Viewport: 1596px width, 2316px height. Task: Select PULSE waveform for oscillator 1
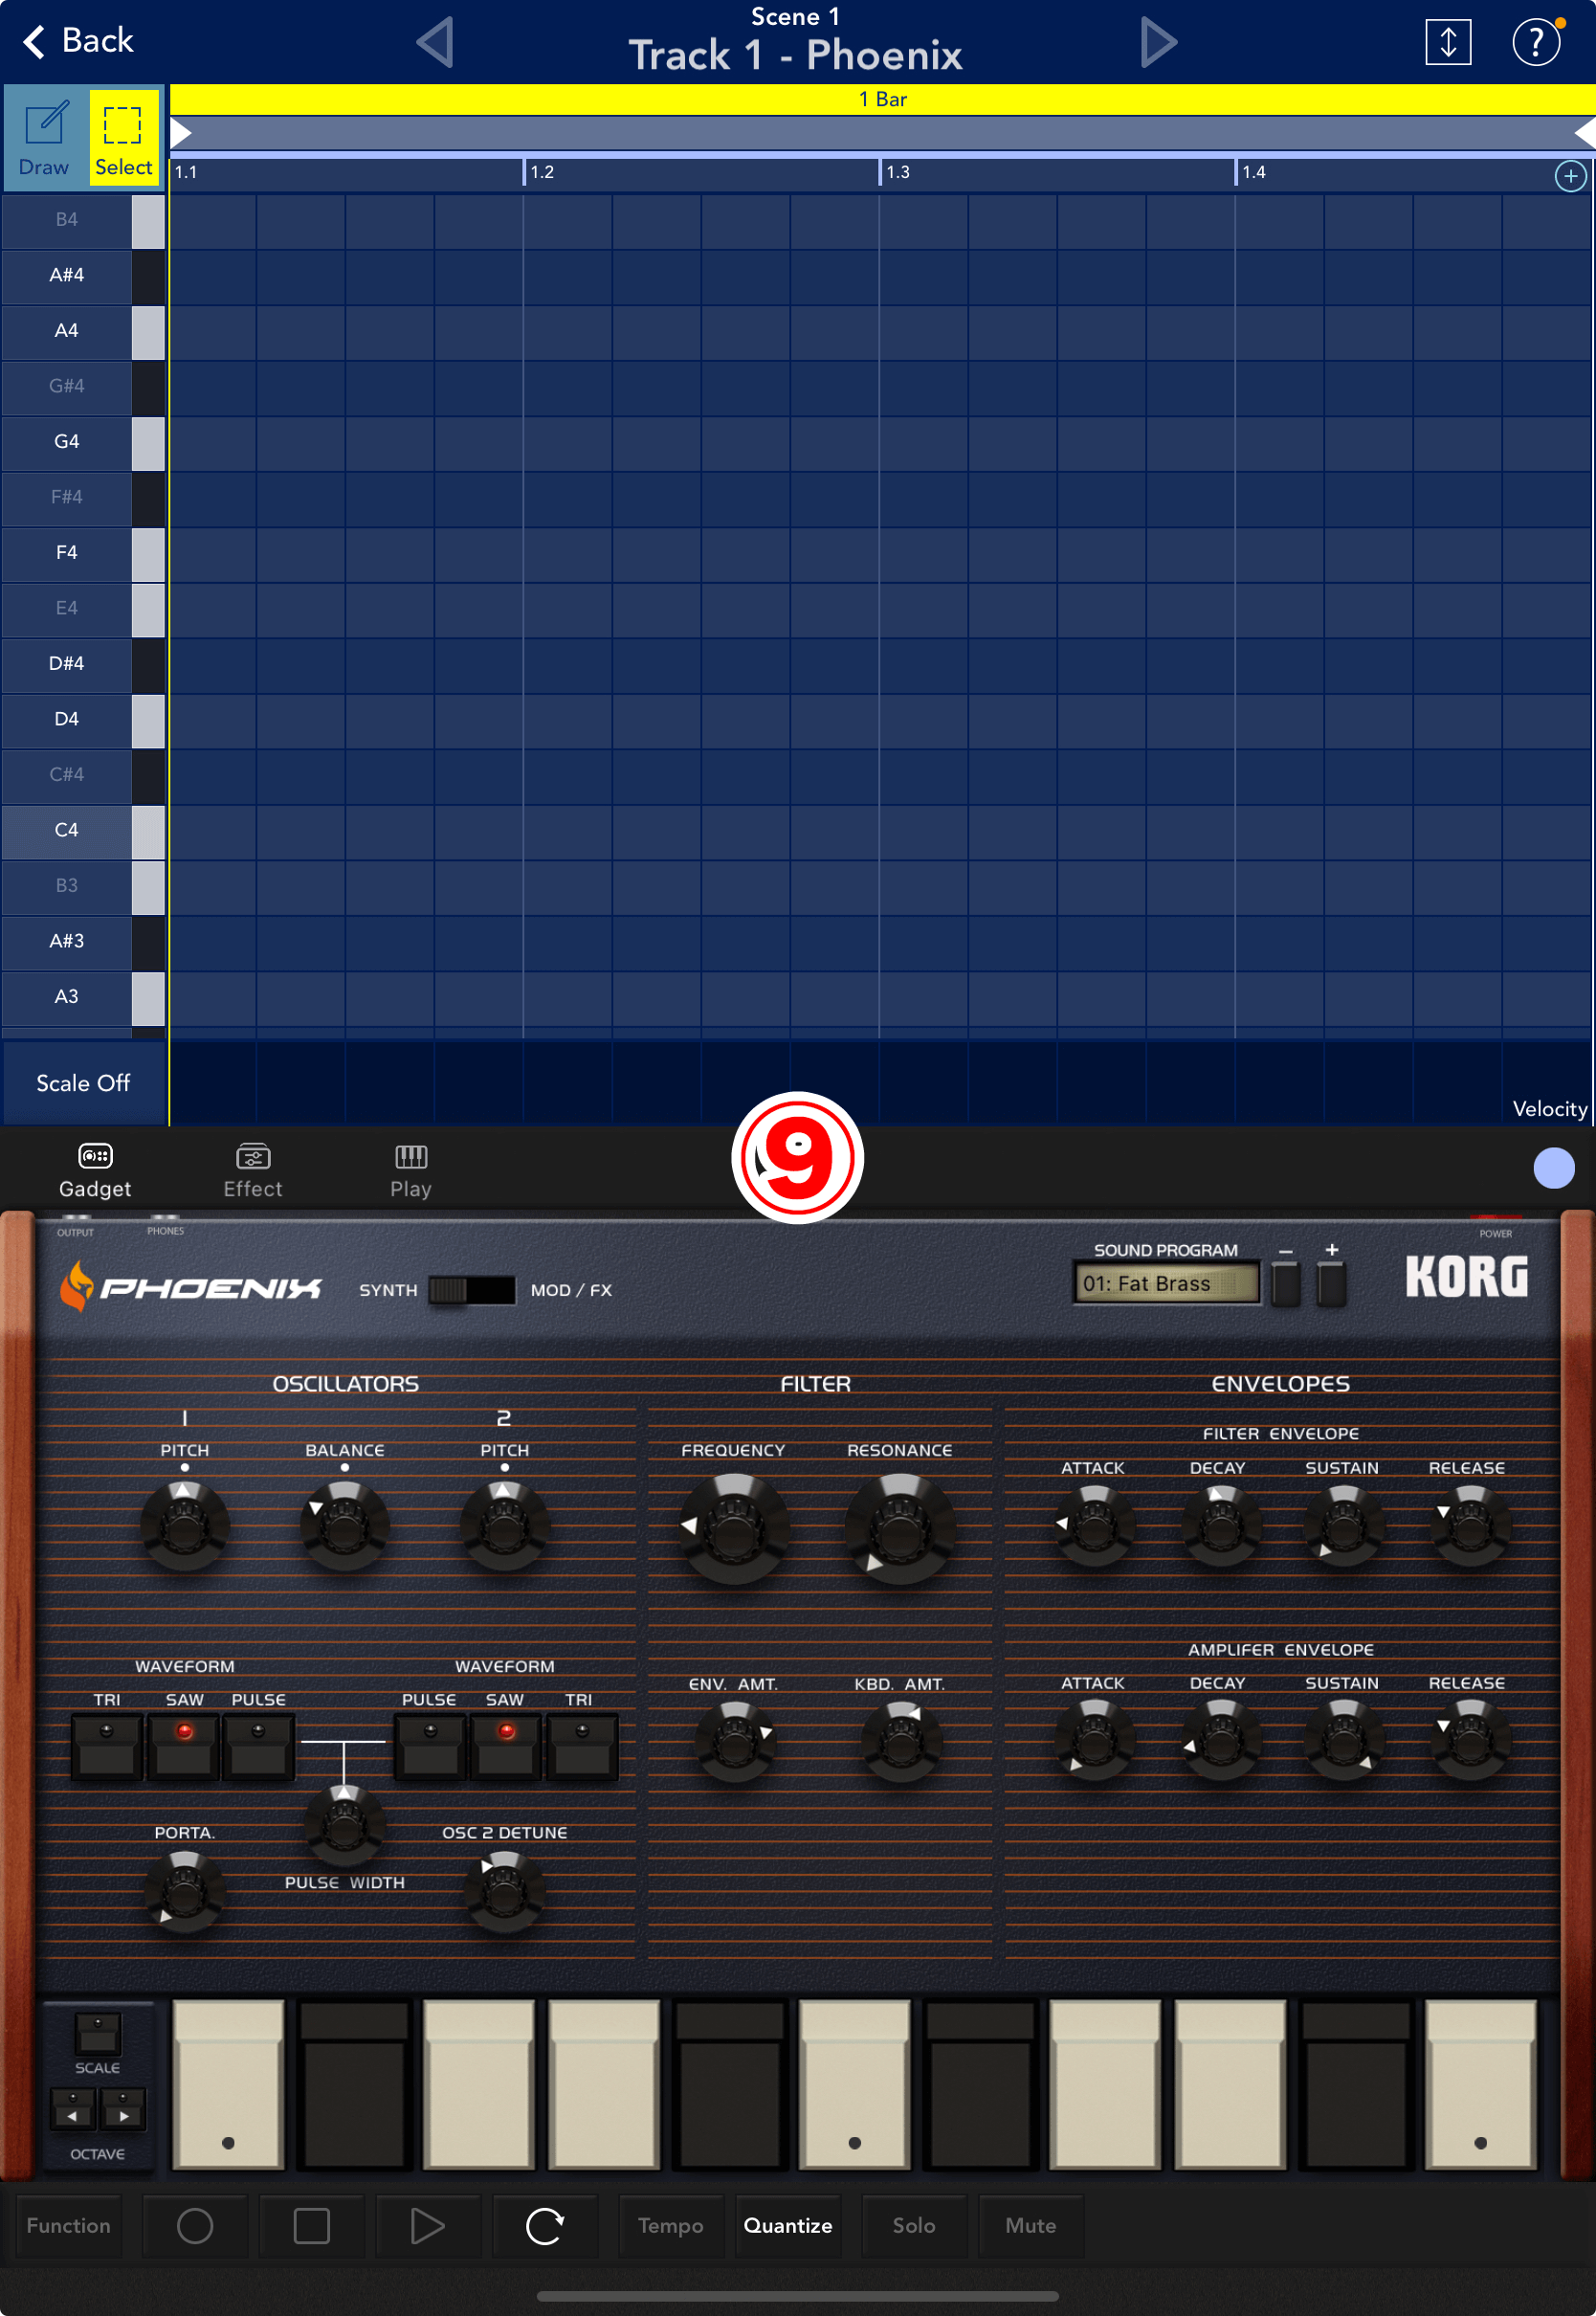tap(258, 1746)
